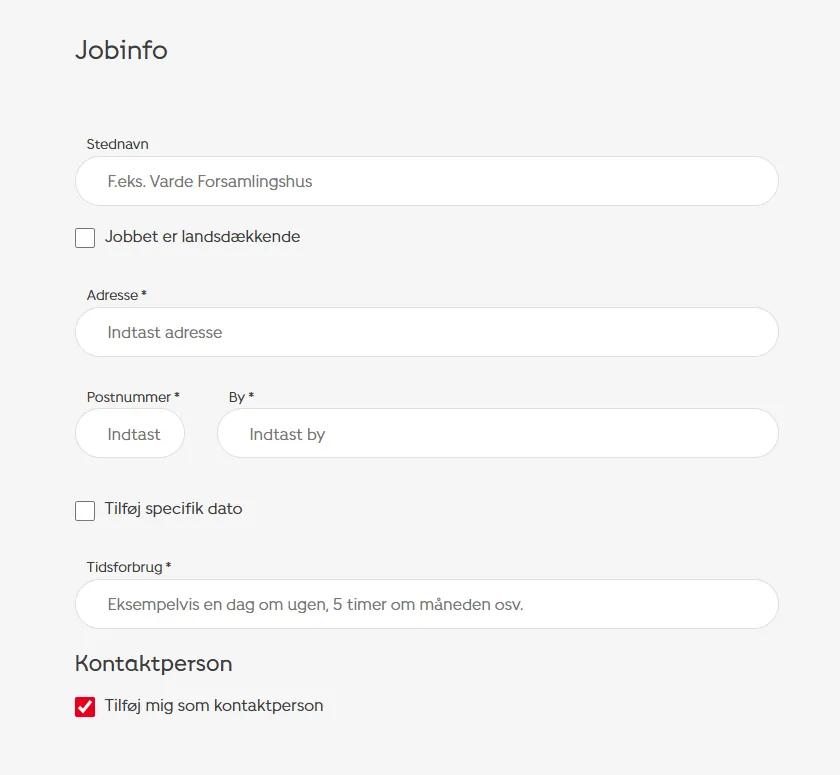Click the Jobinfo section heading

pyautogui.click(x=121, y=50)
